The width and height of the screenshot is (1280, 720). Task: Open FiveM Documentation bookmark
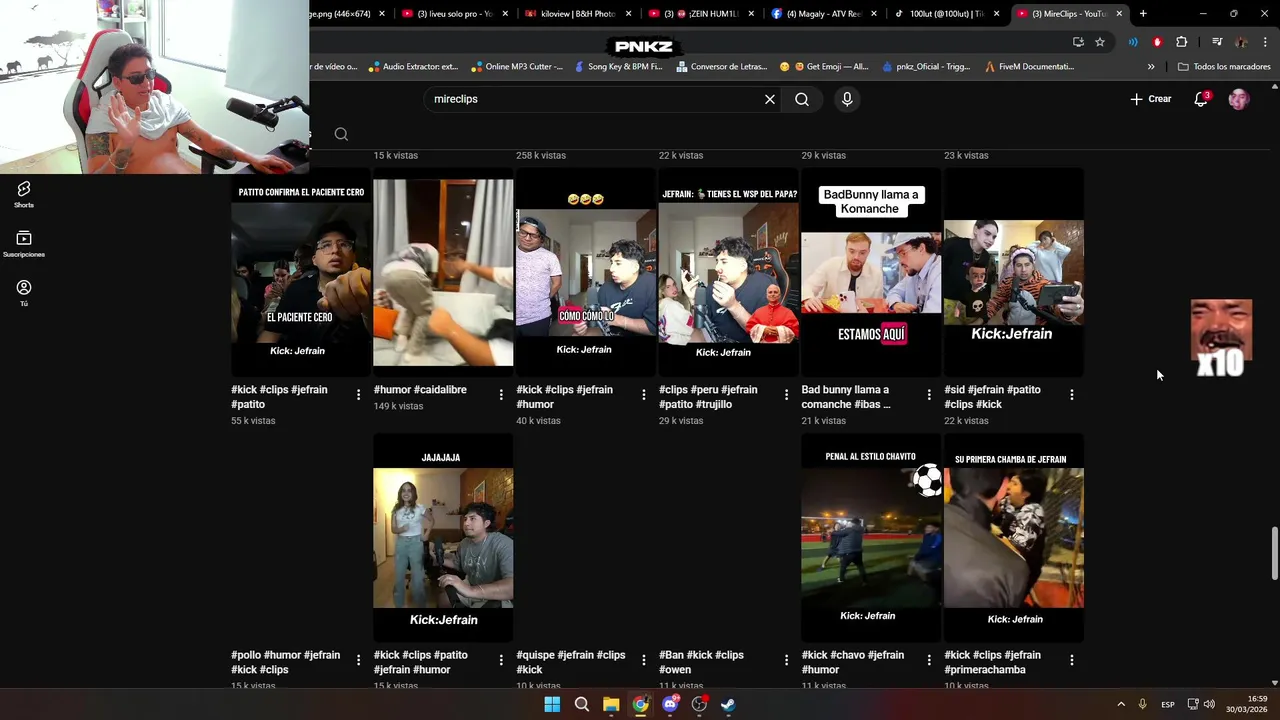click(x=1029, y=67)
